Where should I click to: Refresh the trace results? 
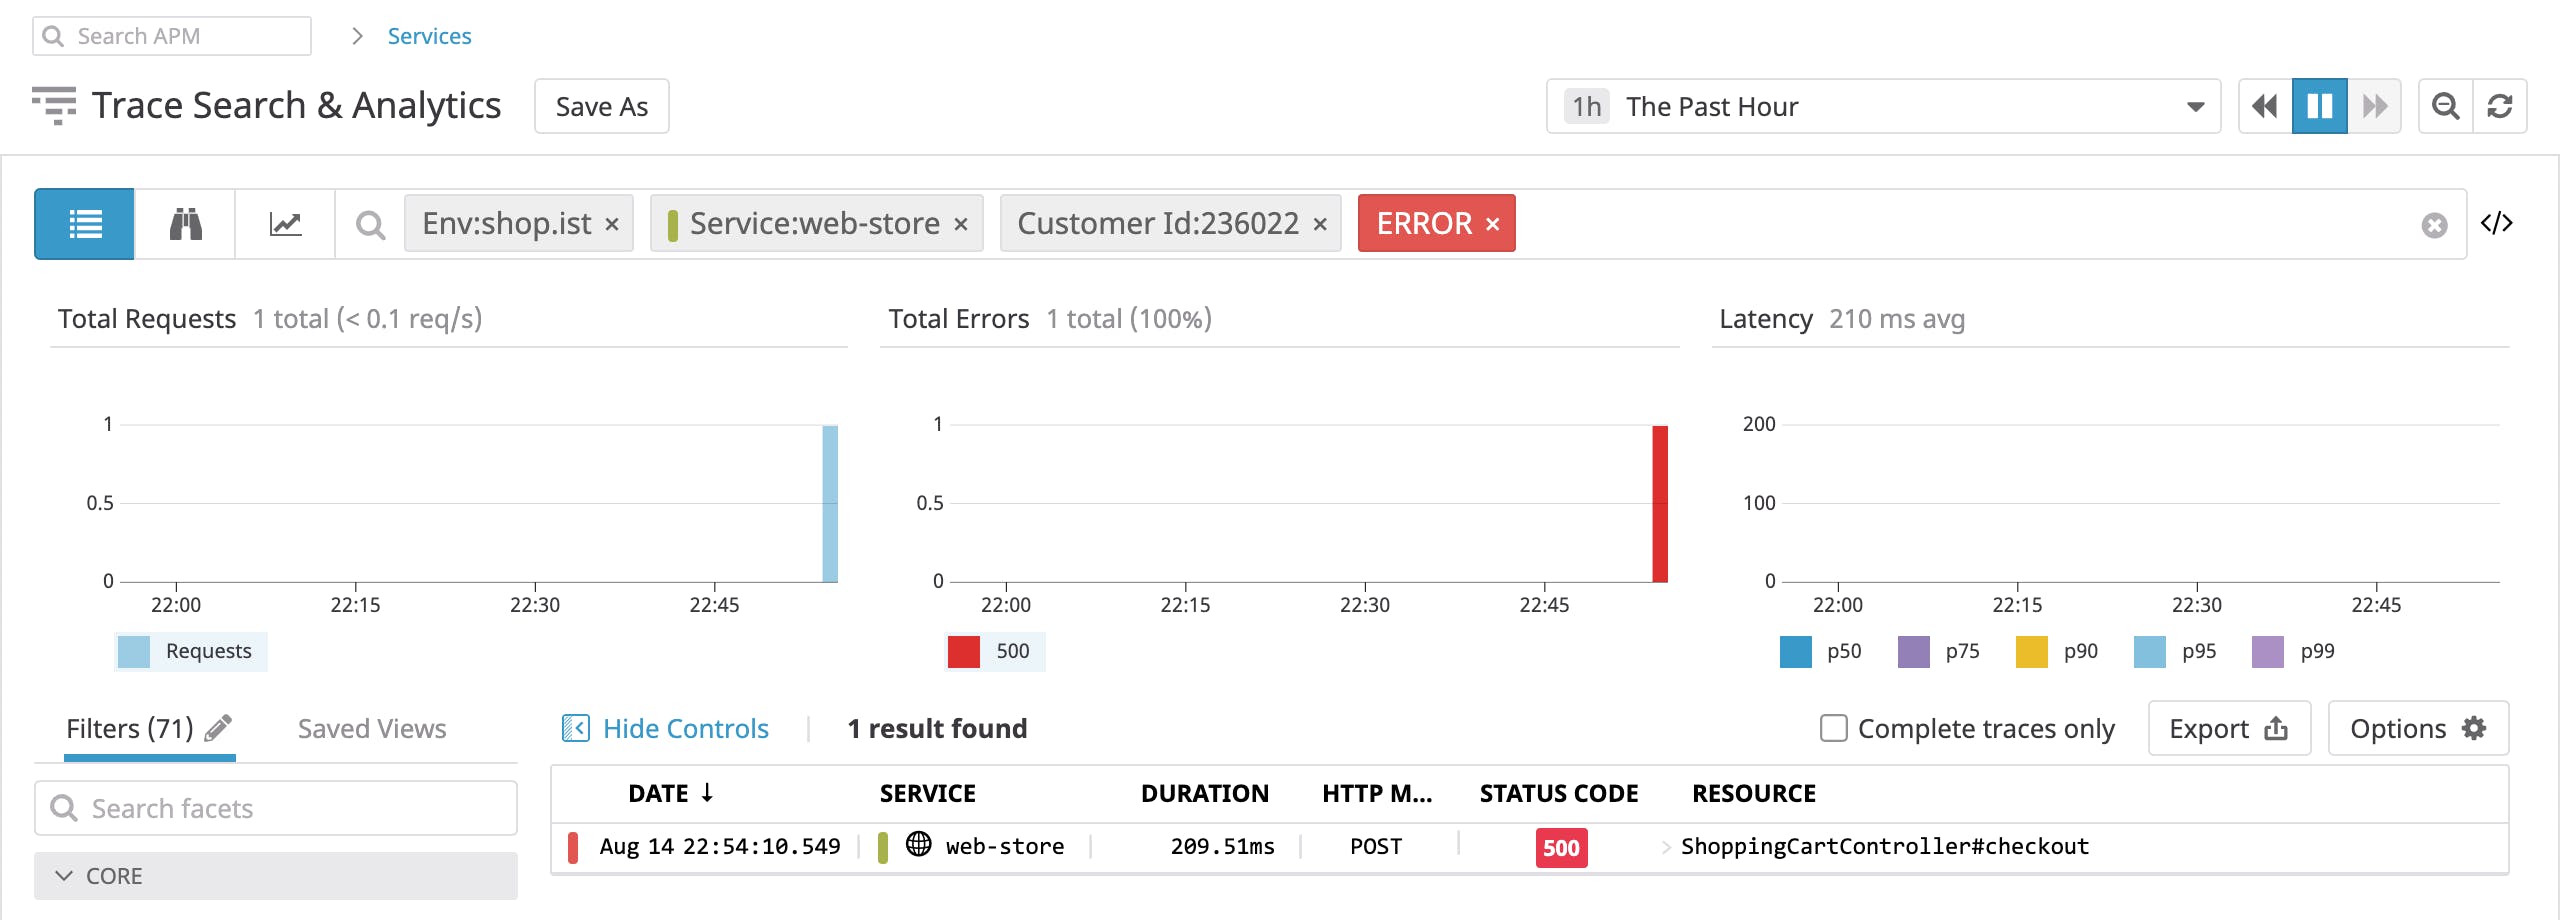(2501, 105)
